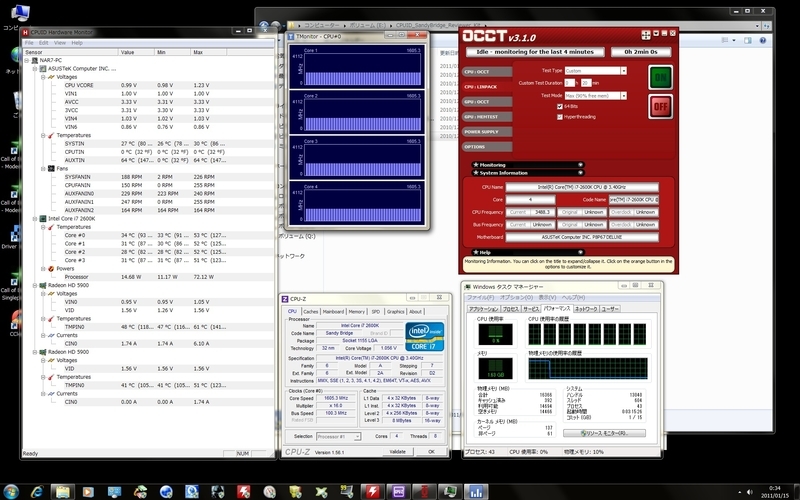Click the OCCT title bar down-arrow icon
The width and height of the screenshot is (800, 500).
(x=656, y=33)
